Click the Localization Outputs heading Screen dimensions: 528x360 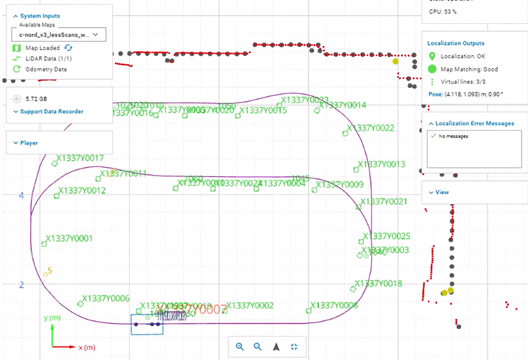point(456,43)
